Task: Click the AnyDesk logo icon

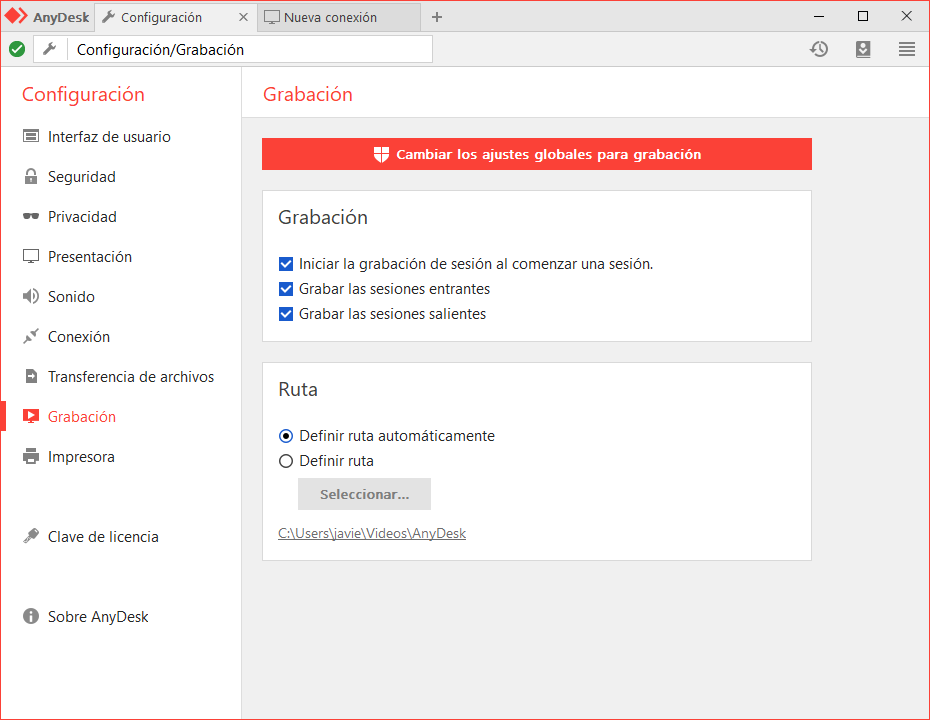Action: pos(16,17)
